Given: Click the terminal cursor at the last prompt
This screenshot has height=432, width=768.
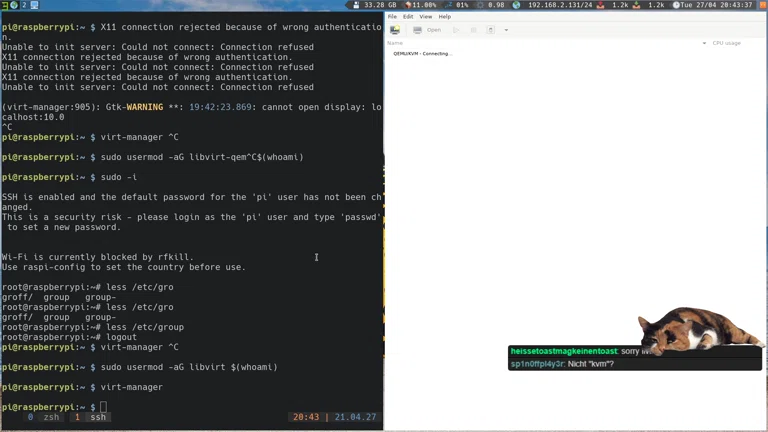Looking at the screenshot, I should tap(103, 407).
